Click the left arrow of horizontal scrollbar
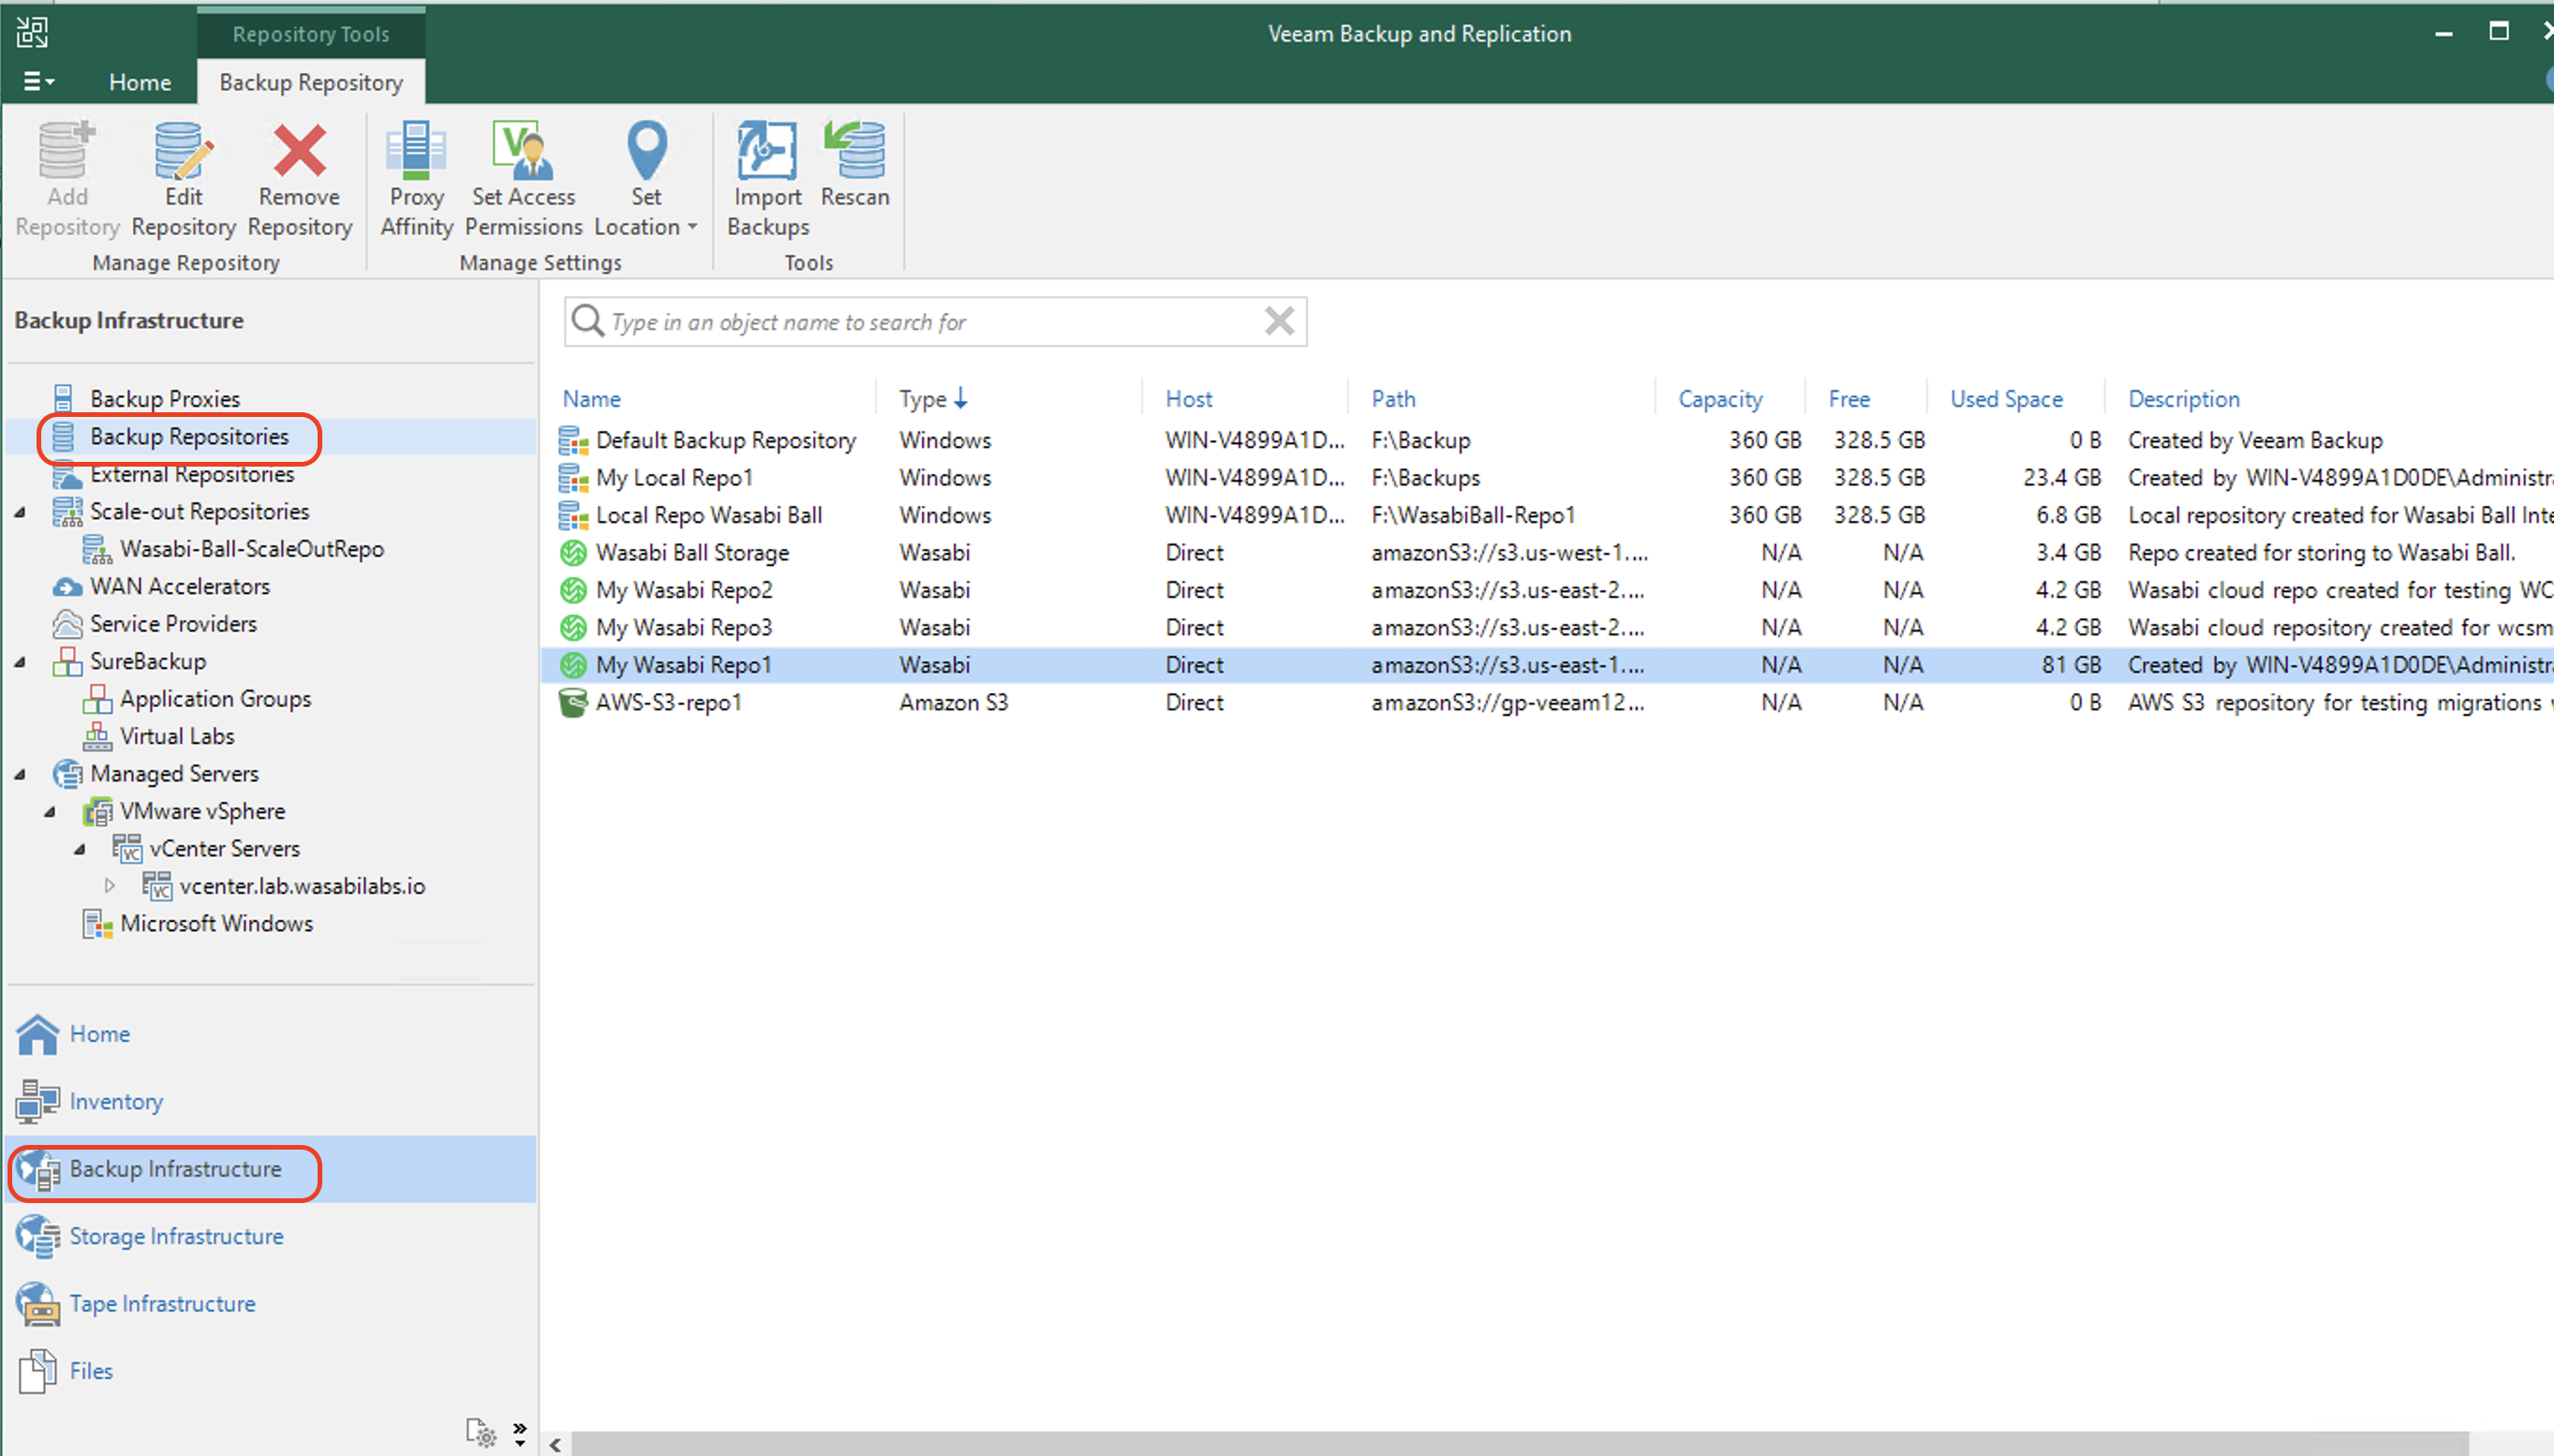The width and height of the screenshot is (2554, 1456). 555,1444
